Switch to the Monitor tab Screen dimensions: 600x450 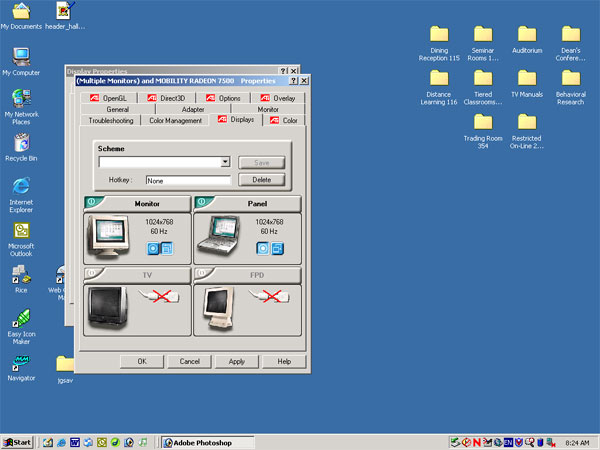(268, 109)
